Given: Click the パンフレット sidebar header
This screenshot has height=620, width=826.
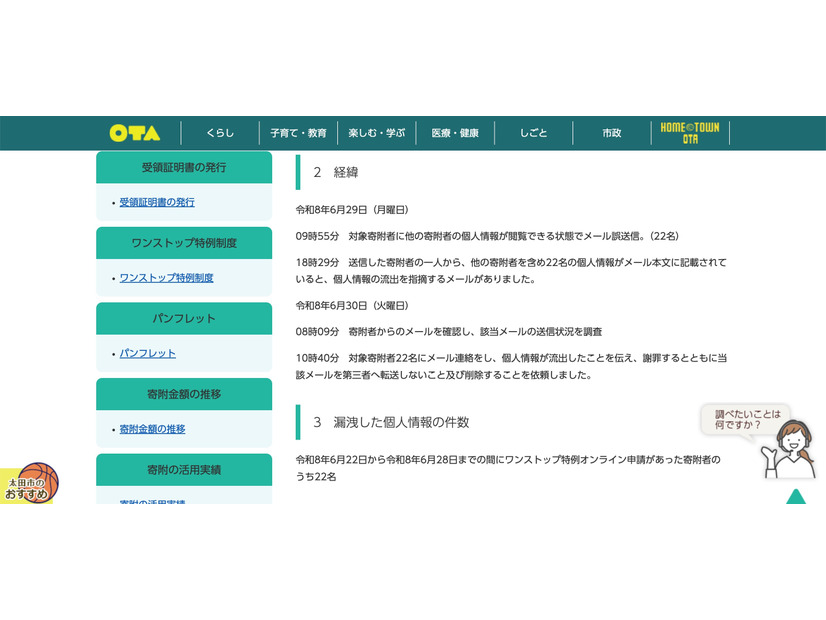Looking at the screenshot, I should click(184, 318).
